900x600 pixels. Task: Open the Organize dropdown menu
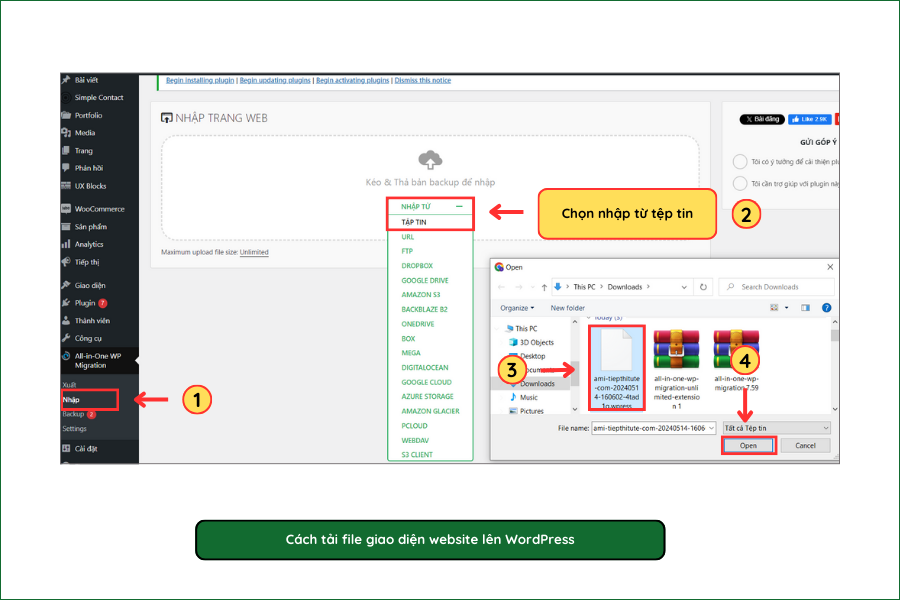coord(517,308)
